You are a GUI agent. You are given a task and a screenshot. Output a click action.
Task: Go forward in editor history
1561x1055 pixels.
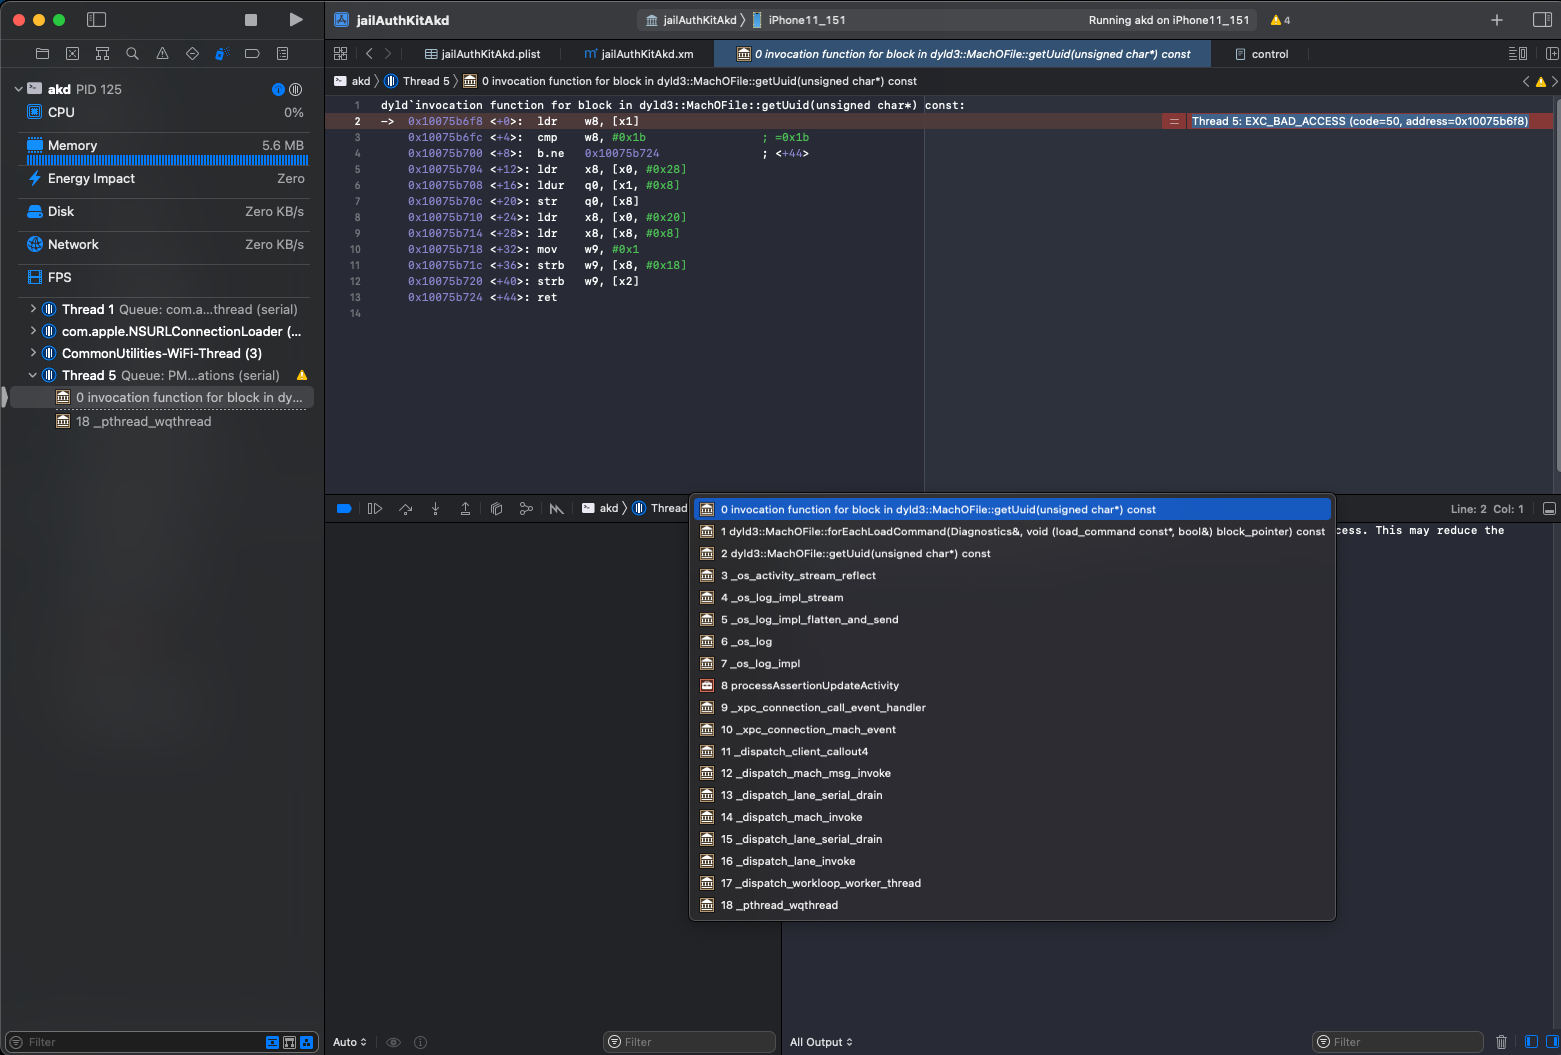point(388,54)
